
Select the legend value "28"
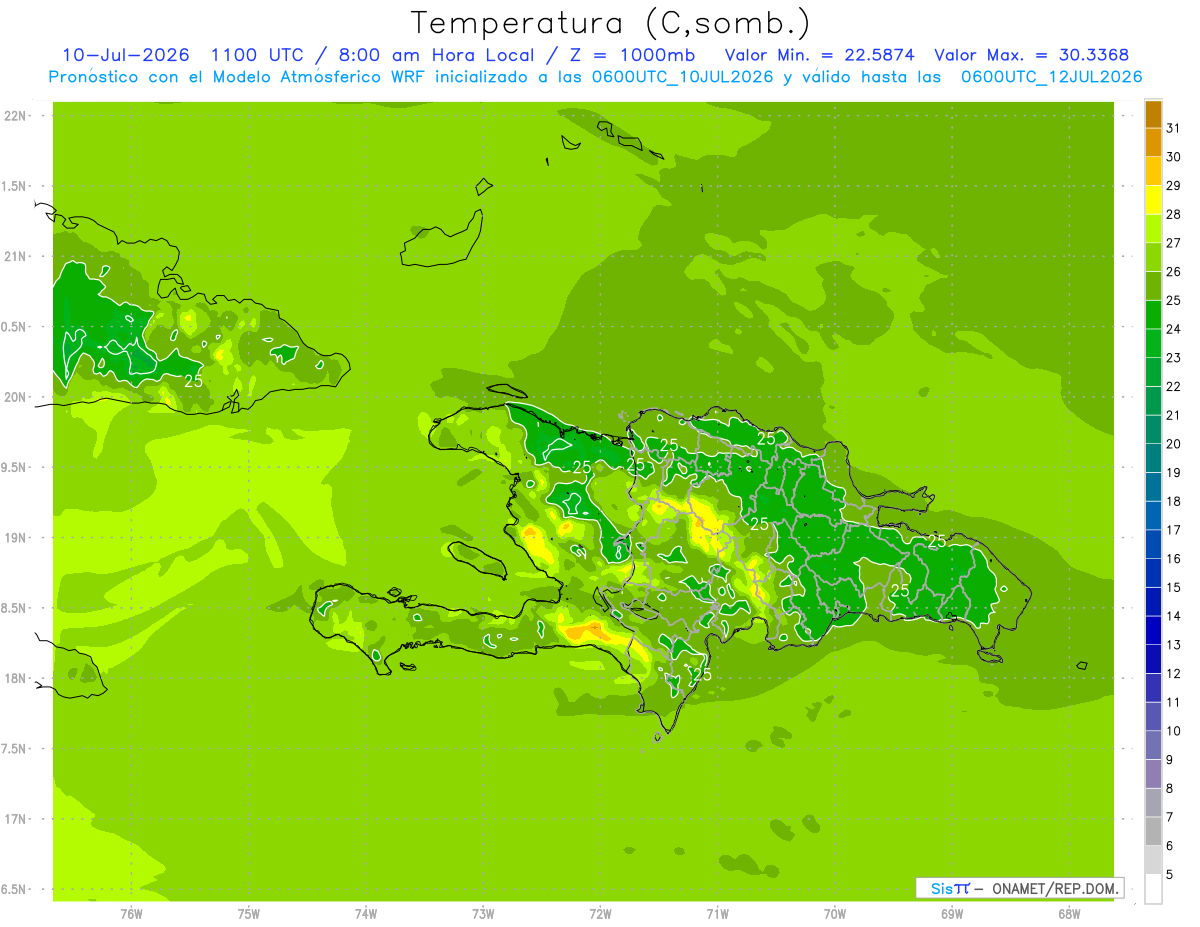click(1173, 214)
